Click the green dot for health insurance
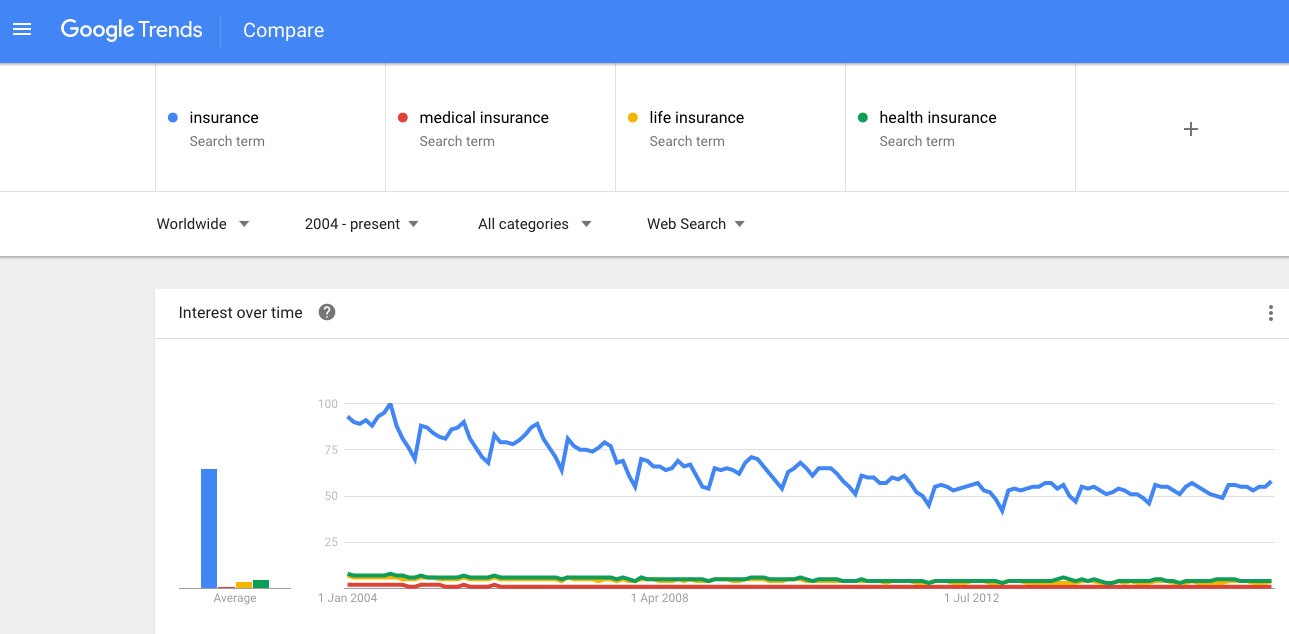 [863, 118]
